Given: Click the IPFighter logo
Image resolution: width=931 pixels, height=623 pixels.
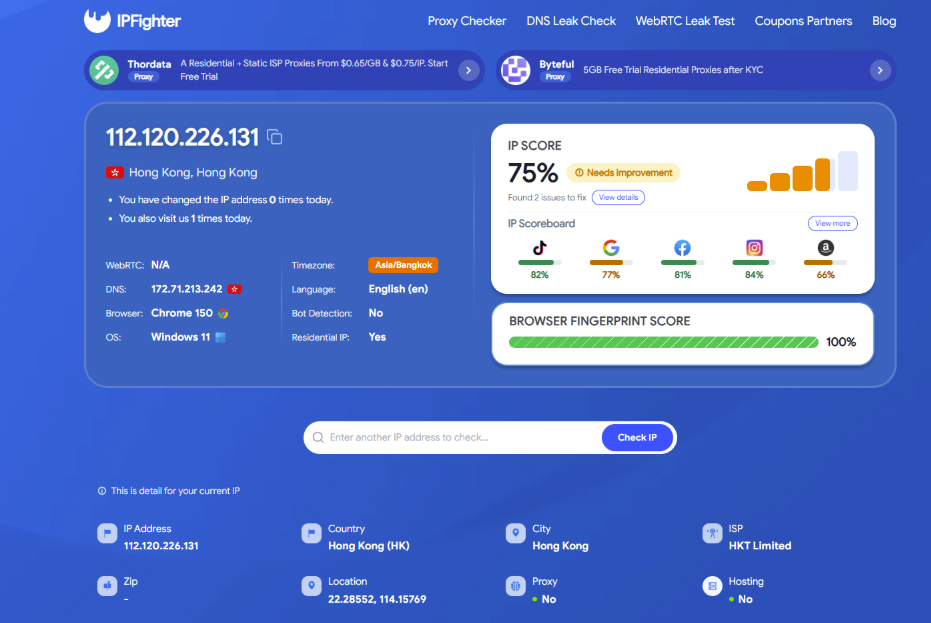Looking at the screenshot, I should 132,21.
